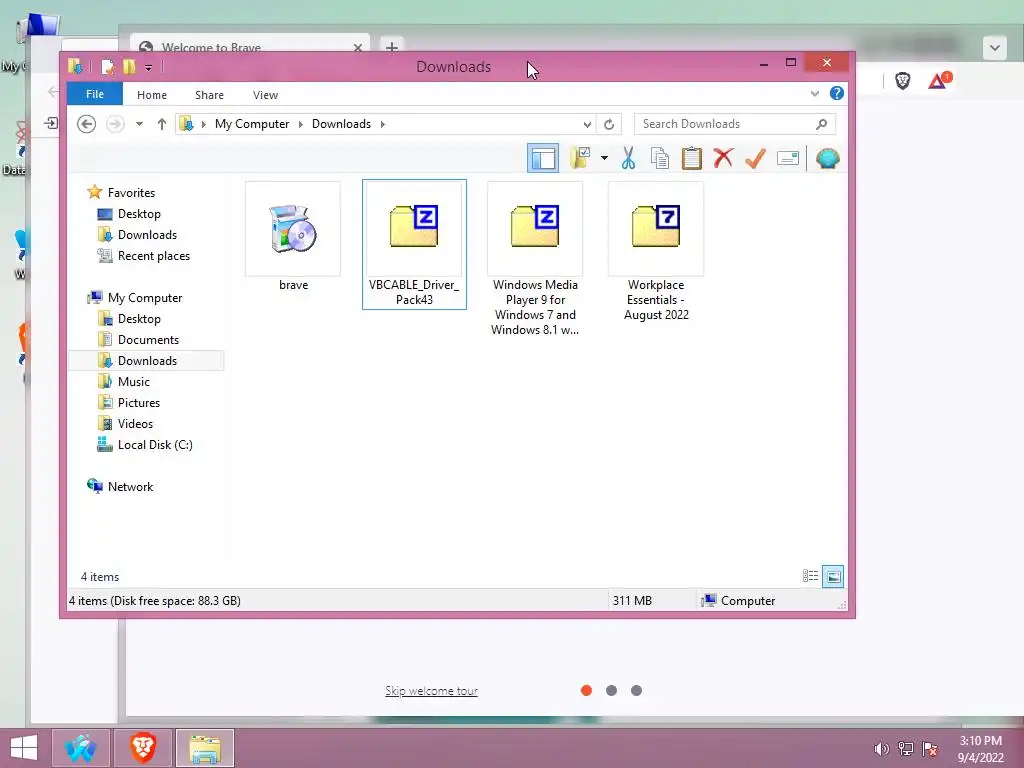The height and width of the screenshot is (768, 1024).
Task: Open Music folder in the sidebar
Action: pyautogui.click(x=133, y=381)
